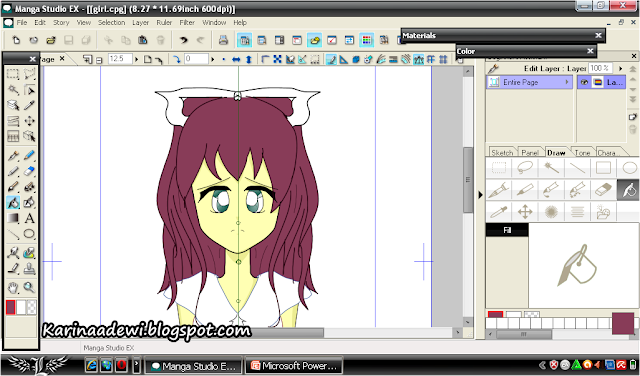640x376 pixels.
Task: Select the Eyedropper tool in left toolbox
Action: (29, 105)
